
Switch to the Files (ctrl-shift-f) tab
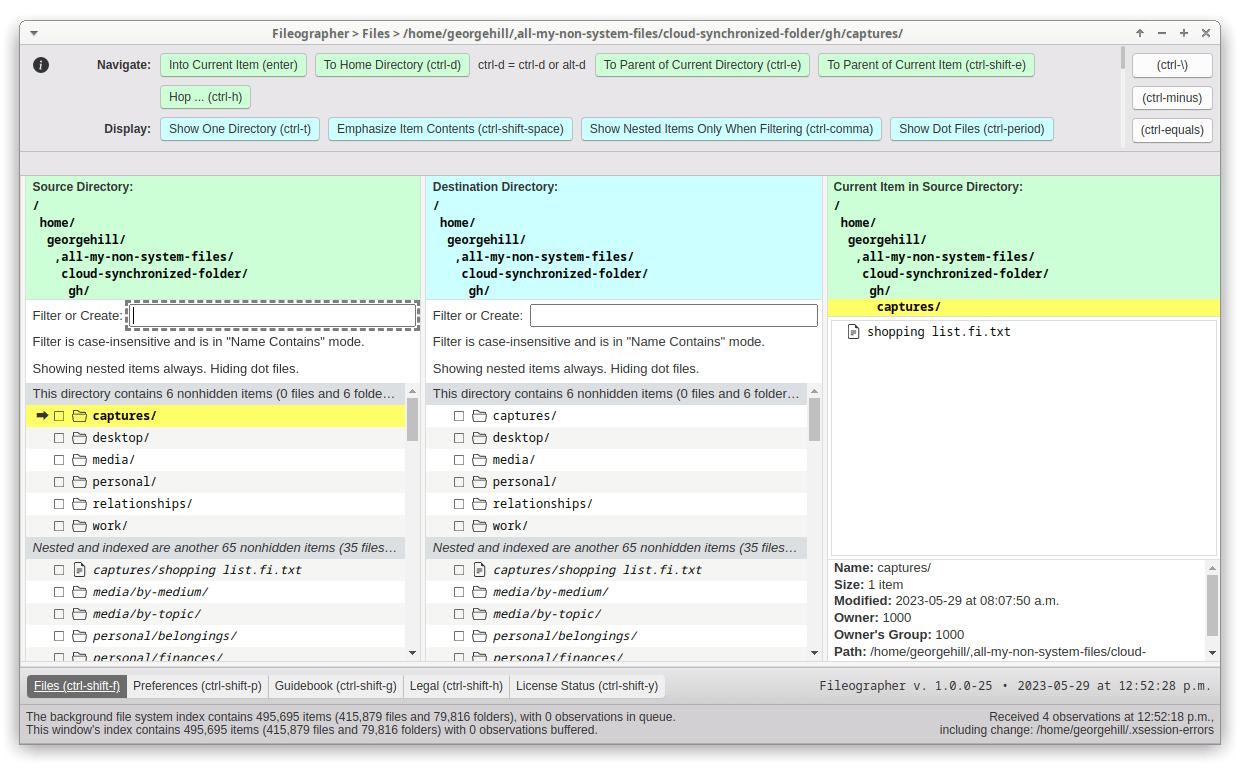point(76,686)
